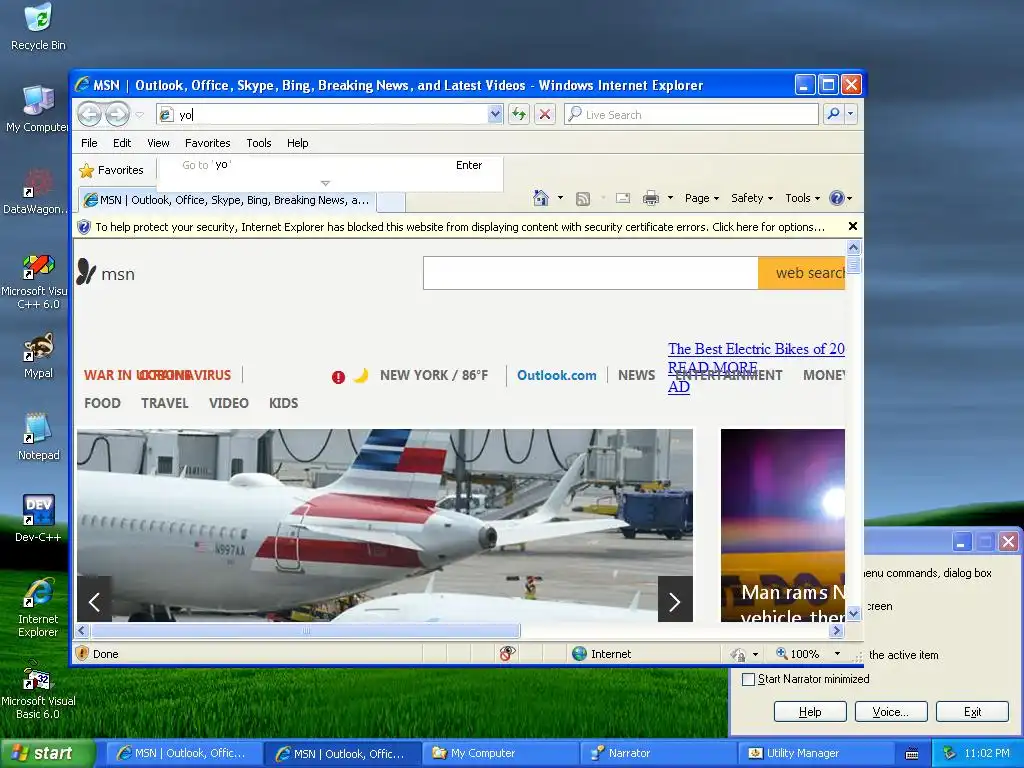The height and width of the screenshot is (768, 1024).
Task: Open the Help menu
Action: (x=297, y=143)
